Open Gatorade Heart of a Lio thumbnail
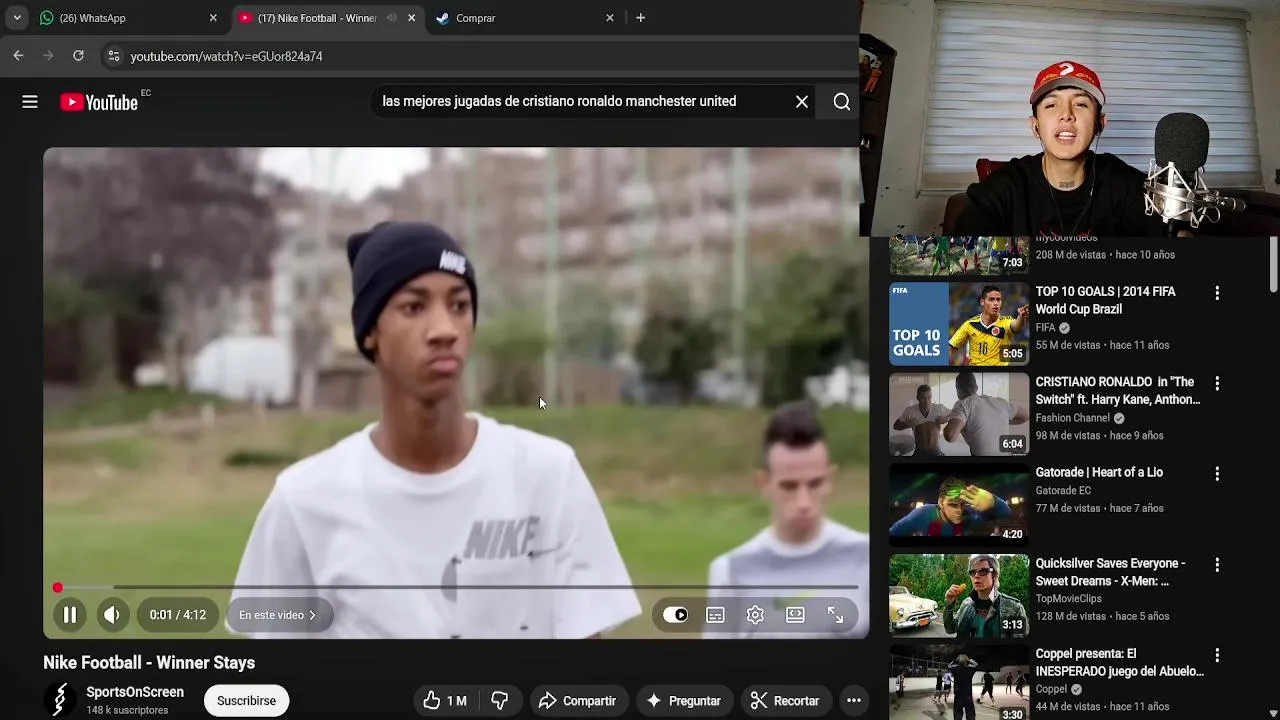The height and width of the screenshot is (720, 1280). pos(959,505)
